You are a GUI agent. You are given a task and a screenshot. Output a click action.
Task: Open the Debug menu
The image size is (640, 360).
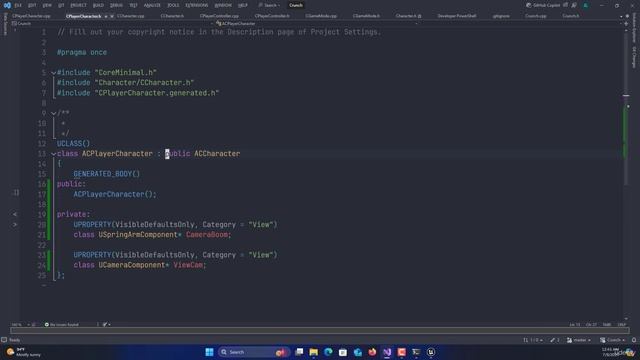click(x=116, y=5)
